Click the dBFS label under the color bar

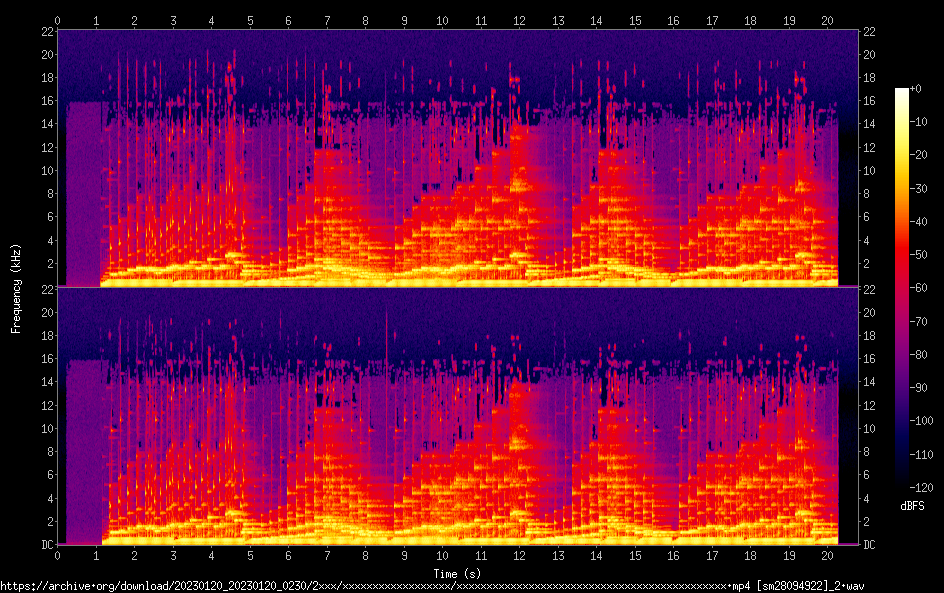(x=911, y=507)
